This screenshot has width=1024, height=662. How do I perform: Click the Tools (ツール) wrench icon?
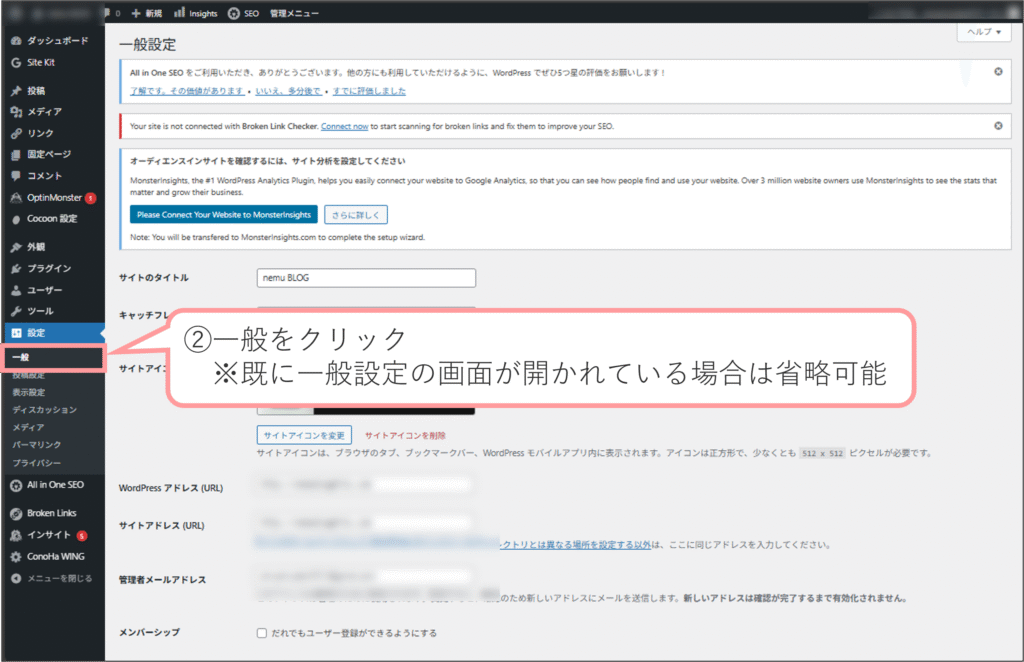(x=16, y=311)
